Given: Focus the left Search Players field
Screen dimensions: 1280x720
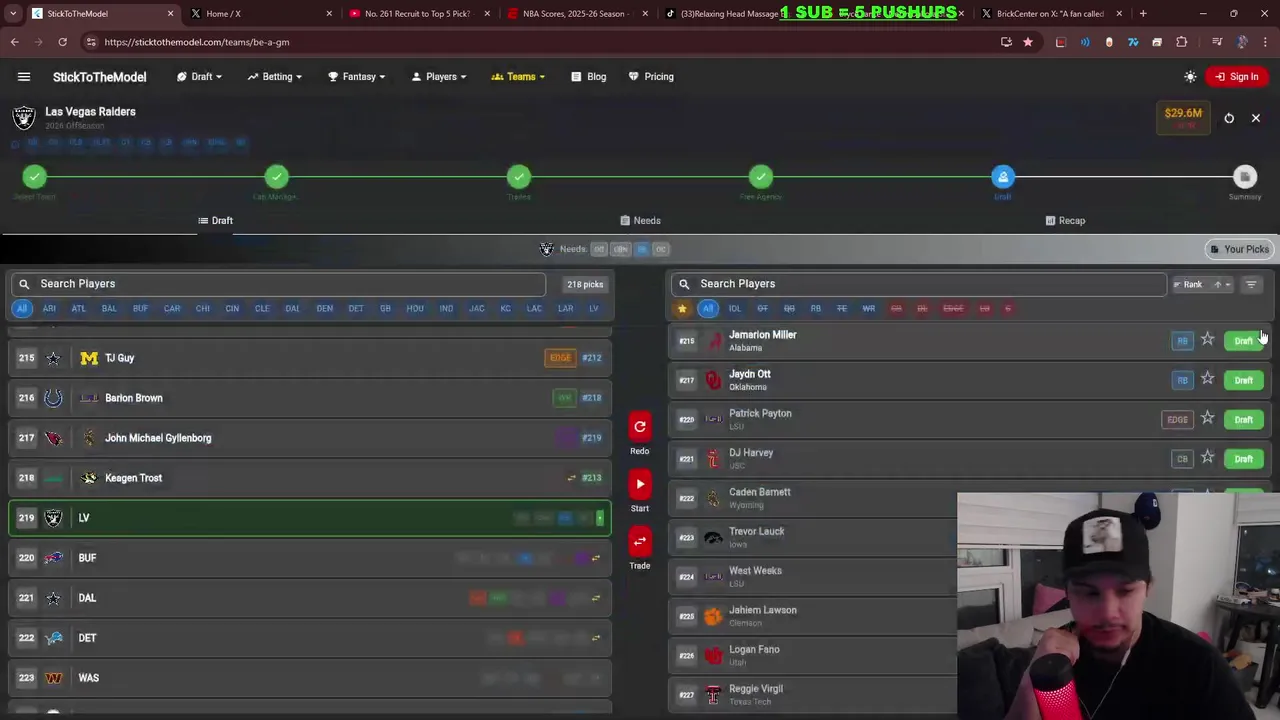Looking at the screenshot, I should [x=279, y=284].
